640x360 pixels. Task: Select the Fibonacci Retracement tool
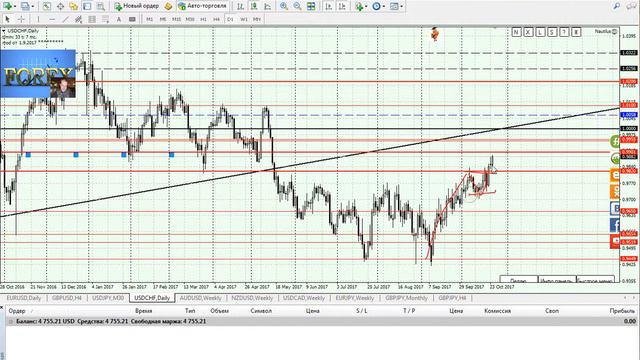pos(105,19)
